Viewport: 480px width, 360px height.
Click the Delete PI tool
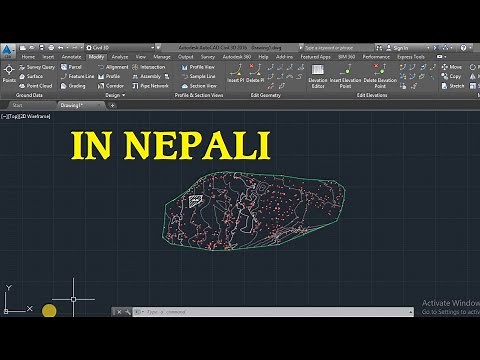point(255,73)
